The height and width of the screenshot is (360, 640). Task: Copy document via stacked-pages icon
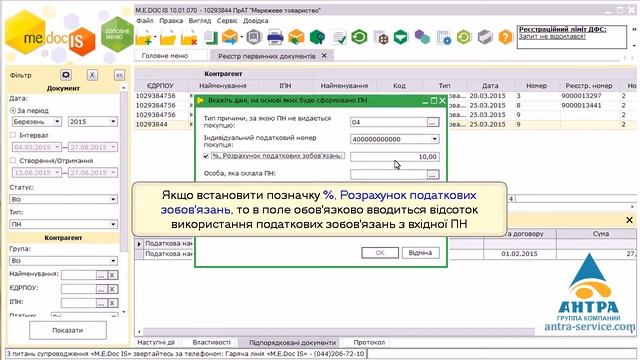tap(210, 37)
